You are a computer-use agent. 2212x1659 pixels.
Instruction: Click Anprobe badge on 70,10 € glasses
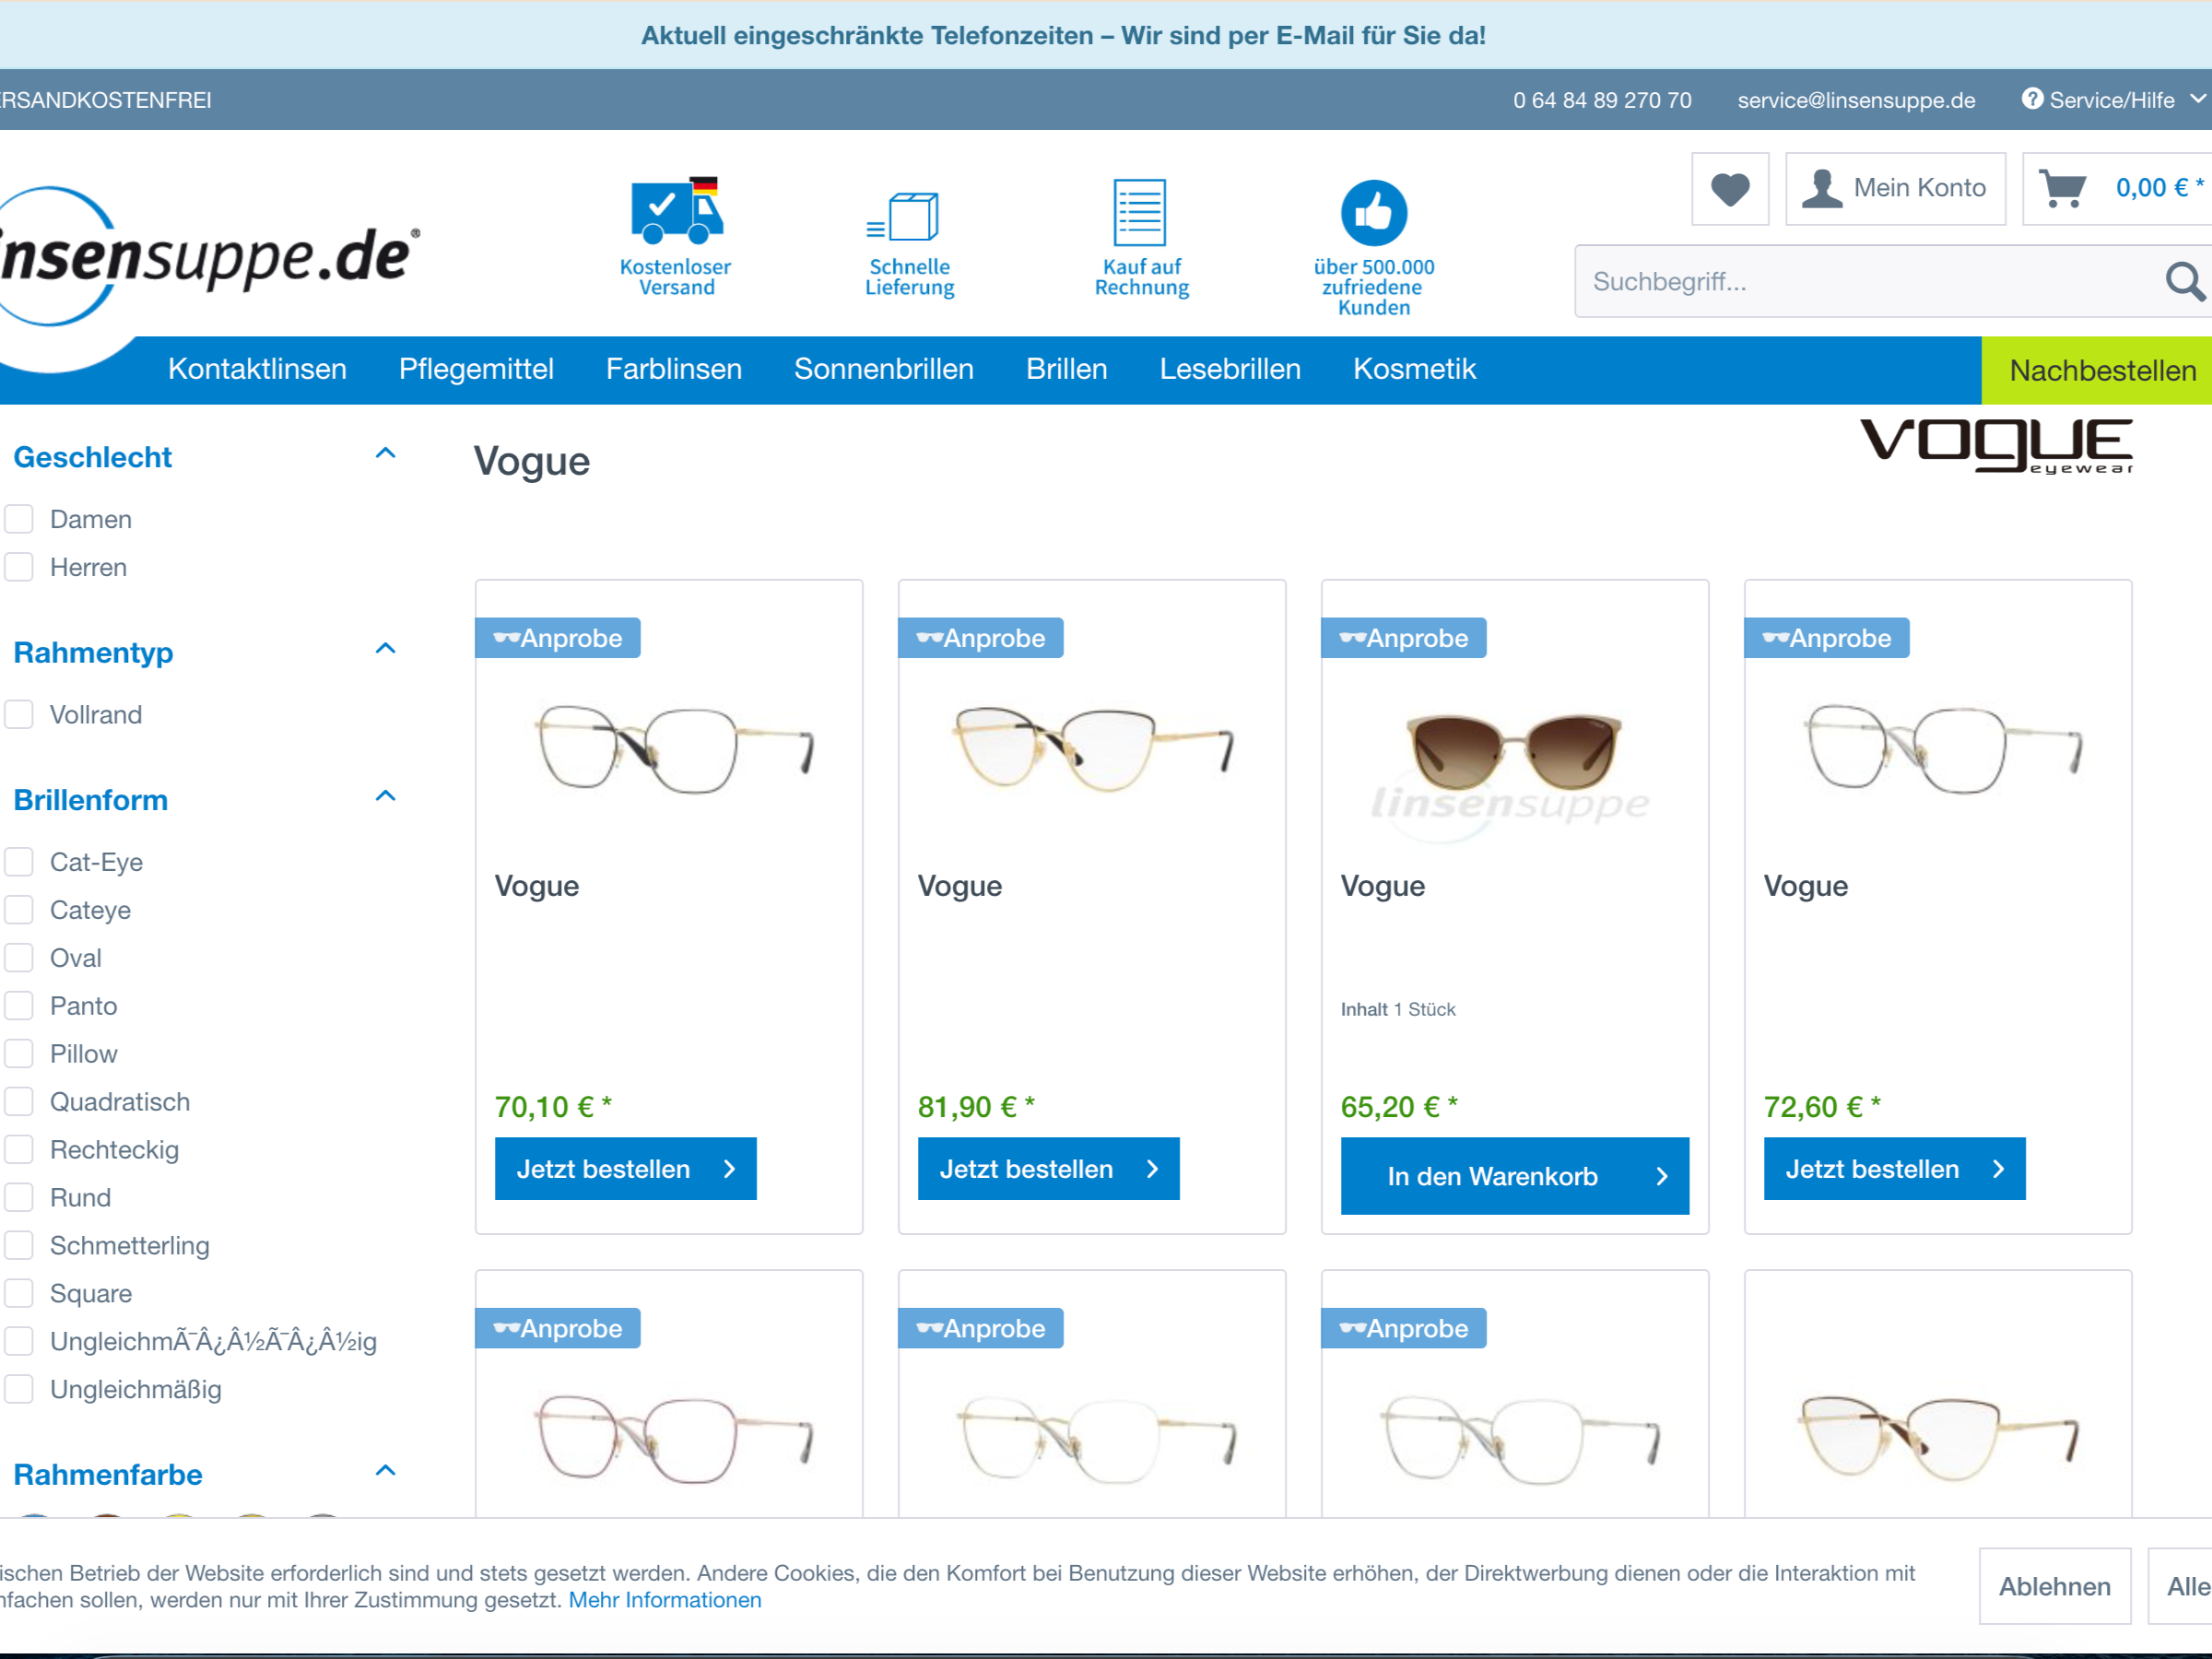(558, 638)
